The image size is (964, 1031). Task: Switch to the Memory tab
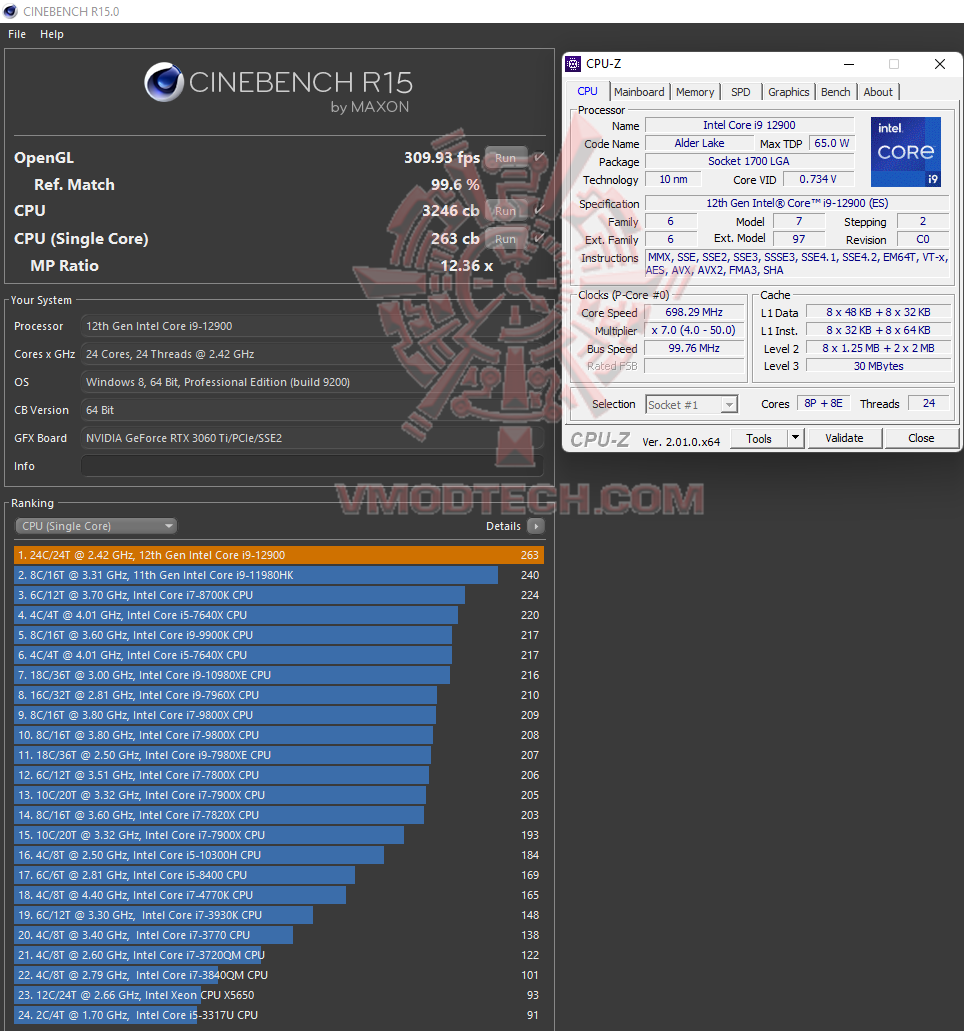point(695,92)
